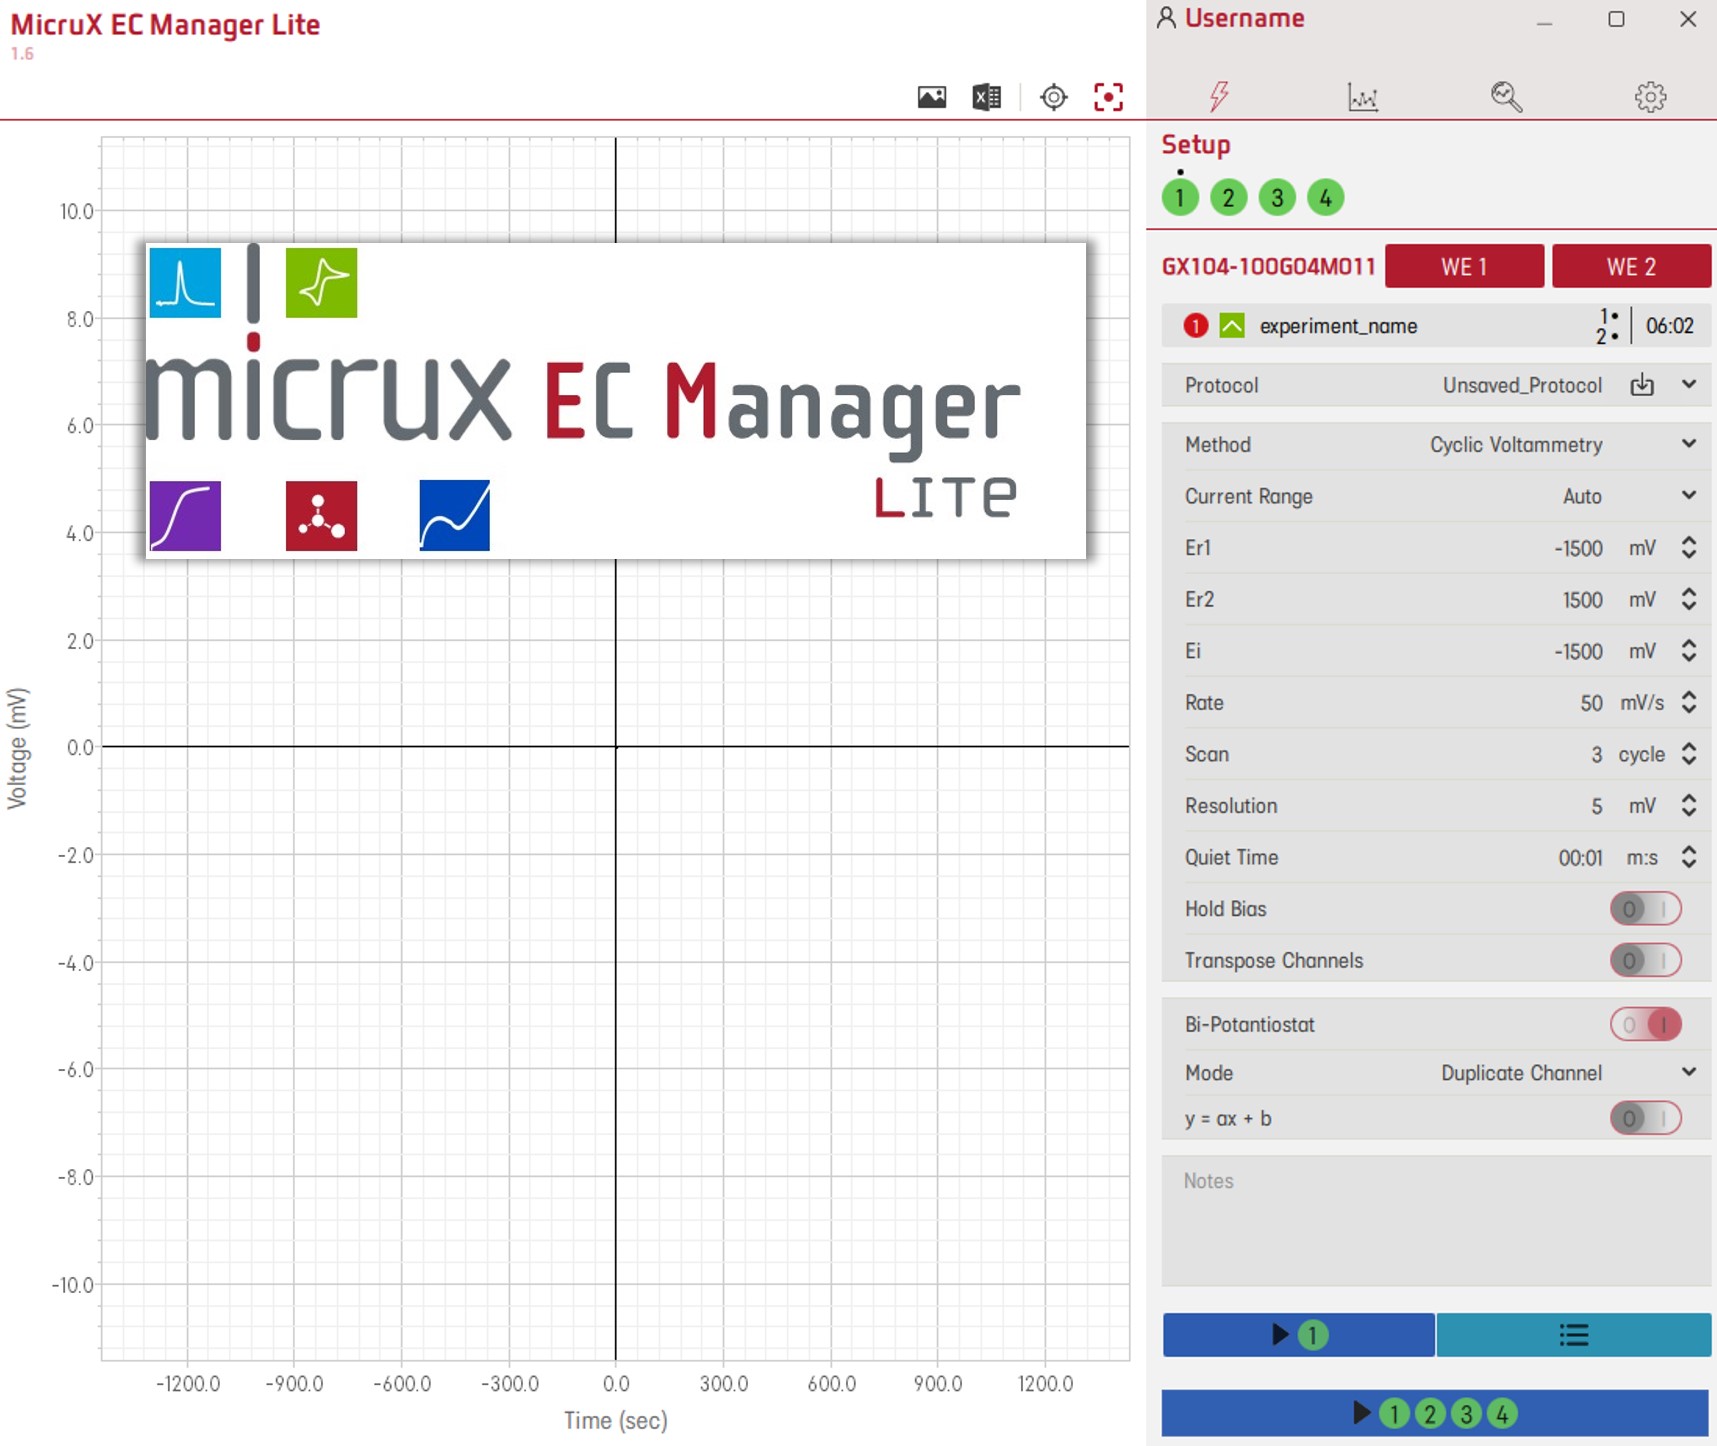Click the save protocol icon
Viewport: 1717px width, 1446px height.
[1642, 385]
